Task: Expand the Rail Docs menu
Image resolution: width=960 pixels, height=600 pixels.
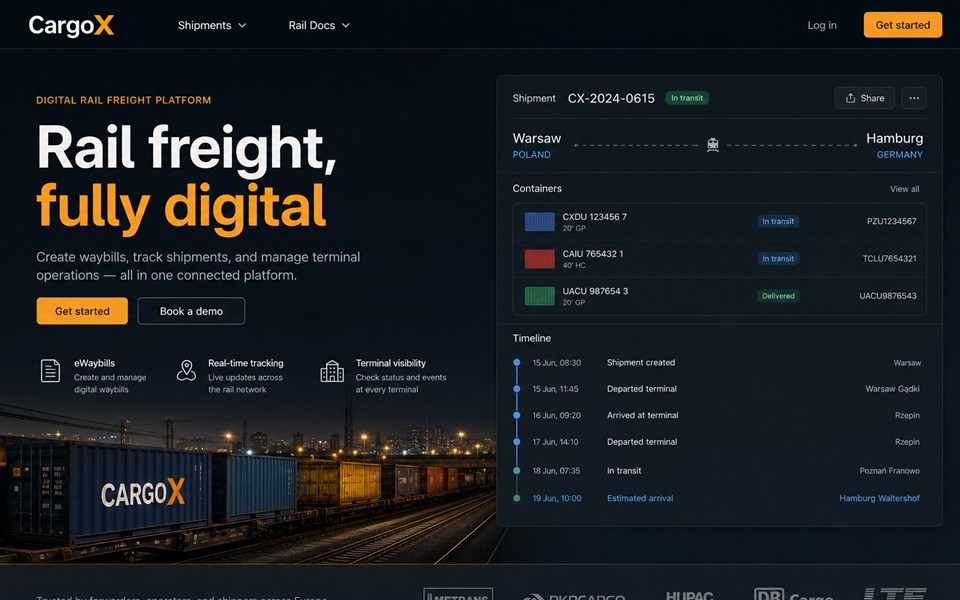Action: [x=319, y=25]
